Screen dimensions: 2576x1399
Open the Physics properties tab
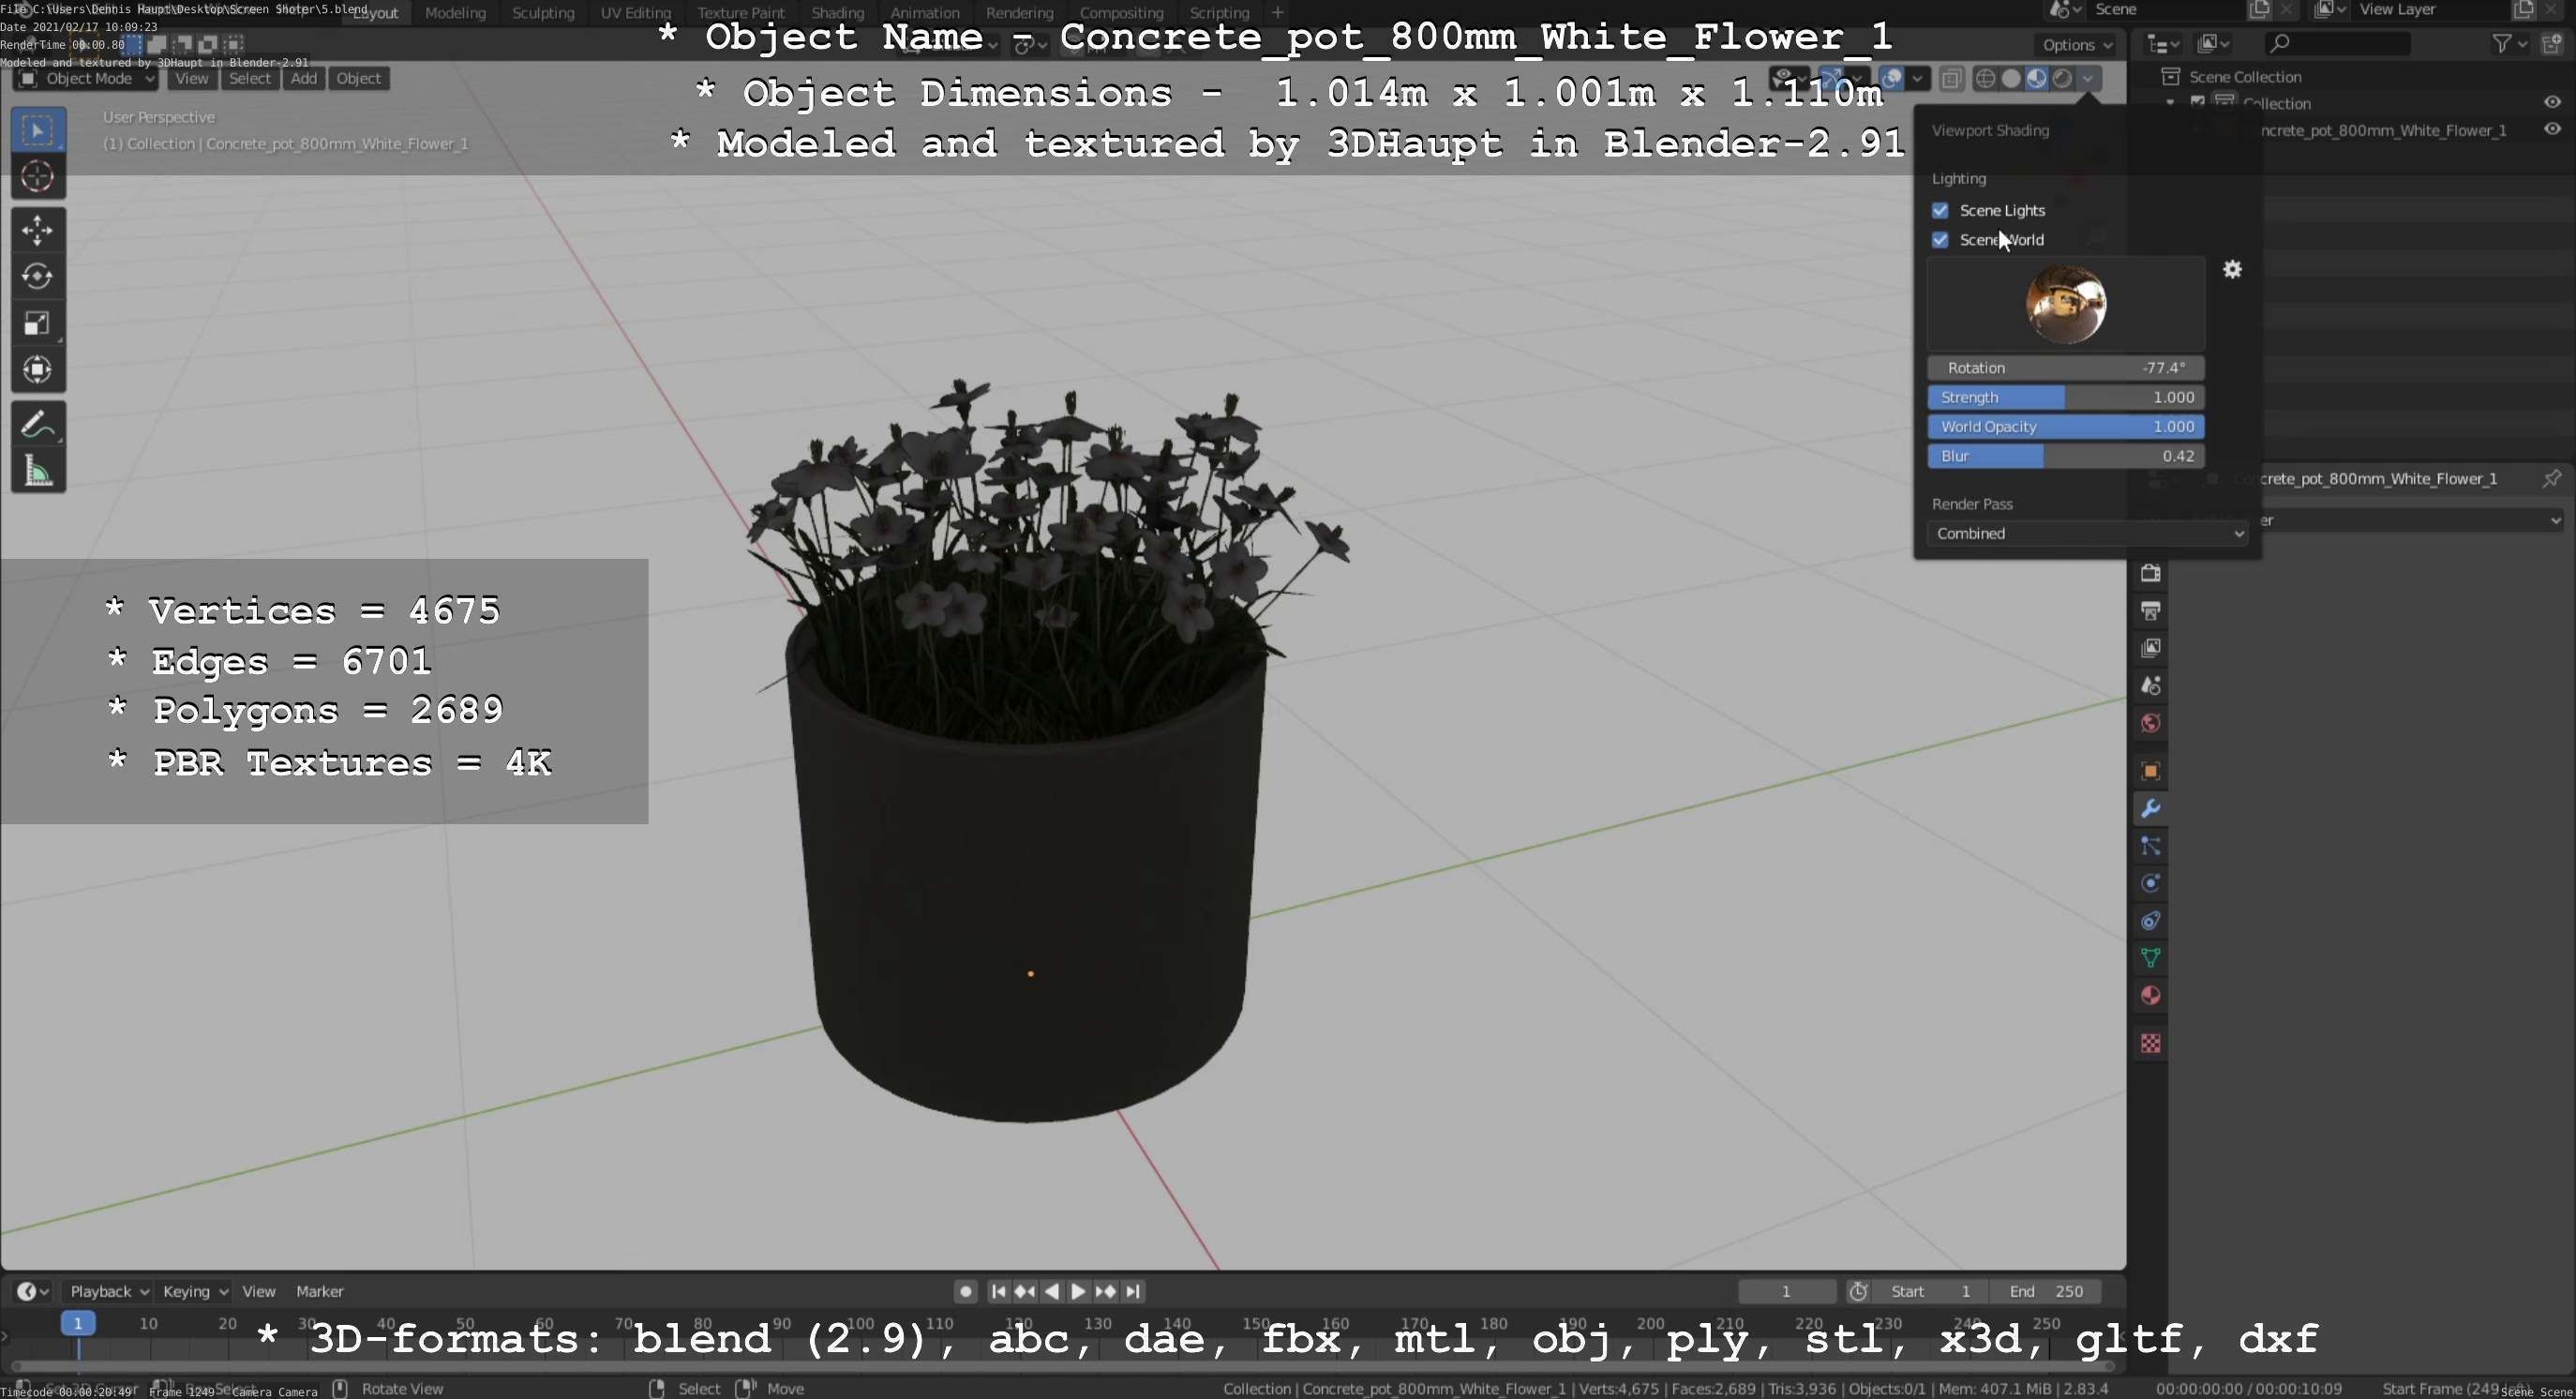pyautogui.click(x=2151, y=883)
